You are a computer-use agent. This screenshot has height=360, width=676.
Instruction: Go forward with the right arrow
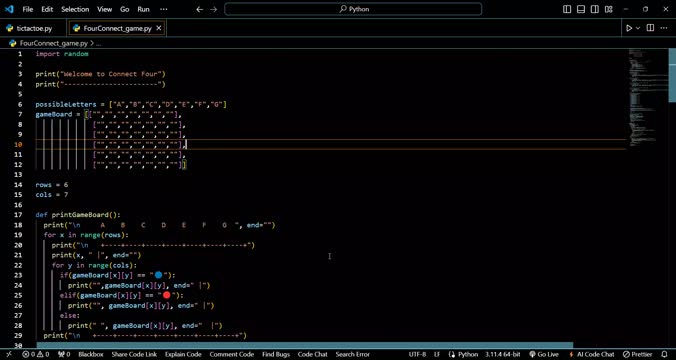point(213,9)
